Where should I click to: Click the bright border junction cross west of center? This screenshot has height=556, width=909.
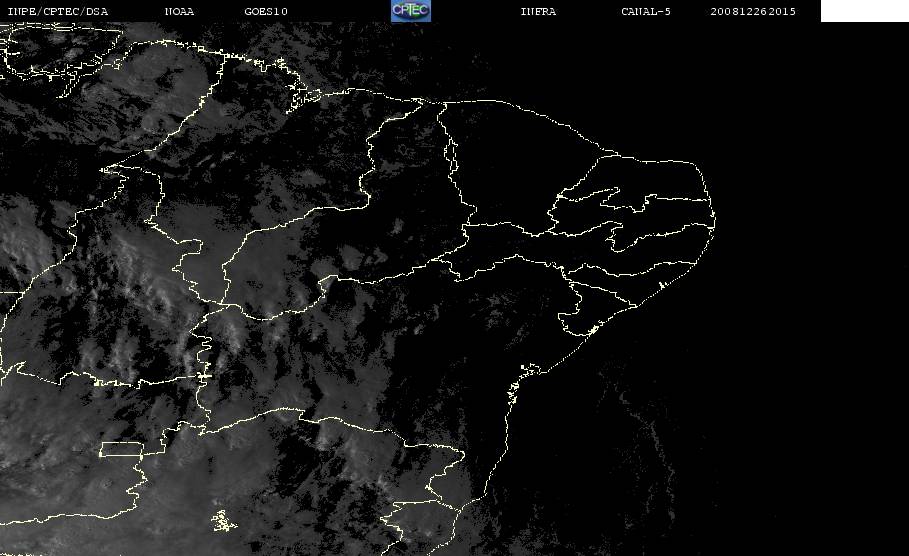[x=204, y=376]
